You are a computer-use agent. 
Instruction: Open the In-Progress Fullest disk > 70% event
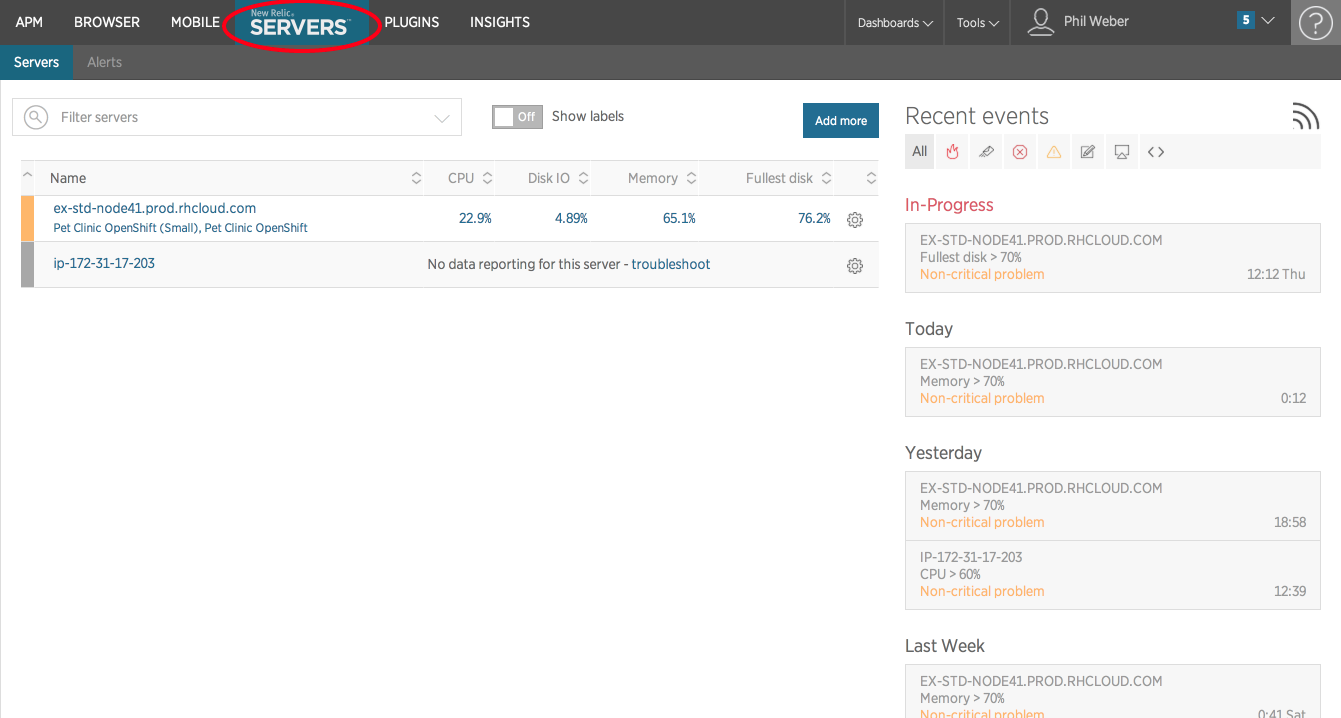coord(1113,257)
